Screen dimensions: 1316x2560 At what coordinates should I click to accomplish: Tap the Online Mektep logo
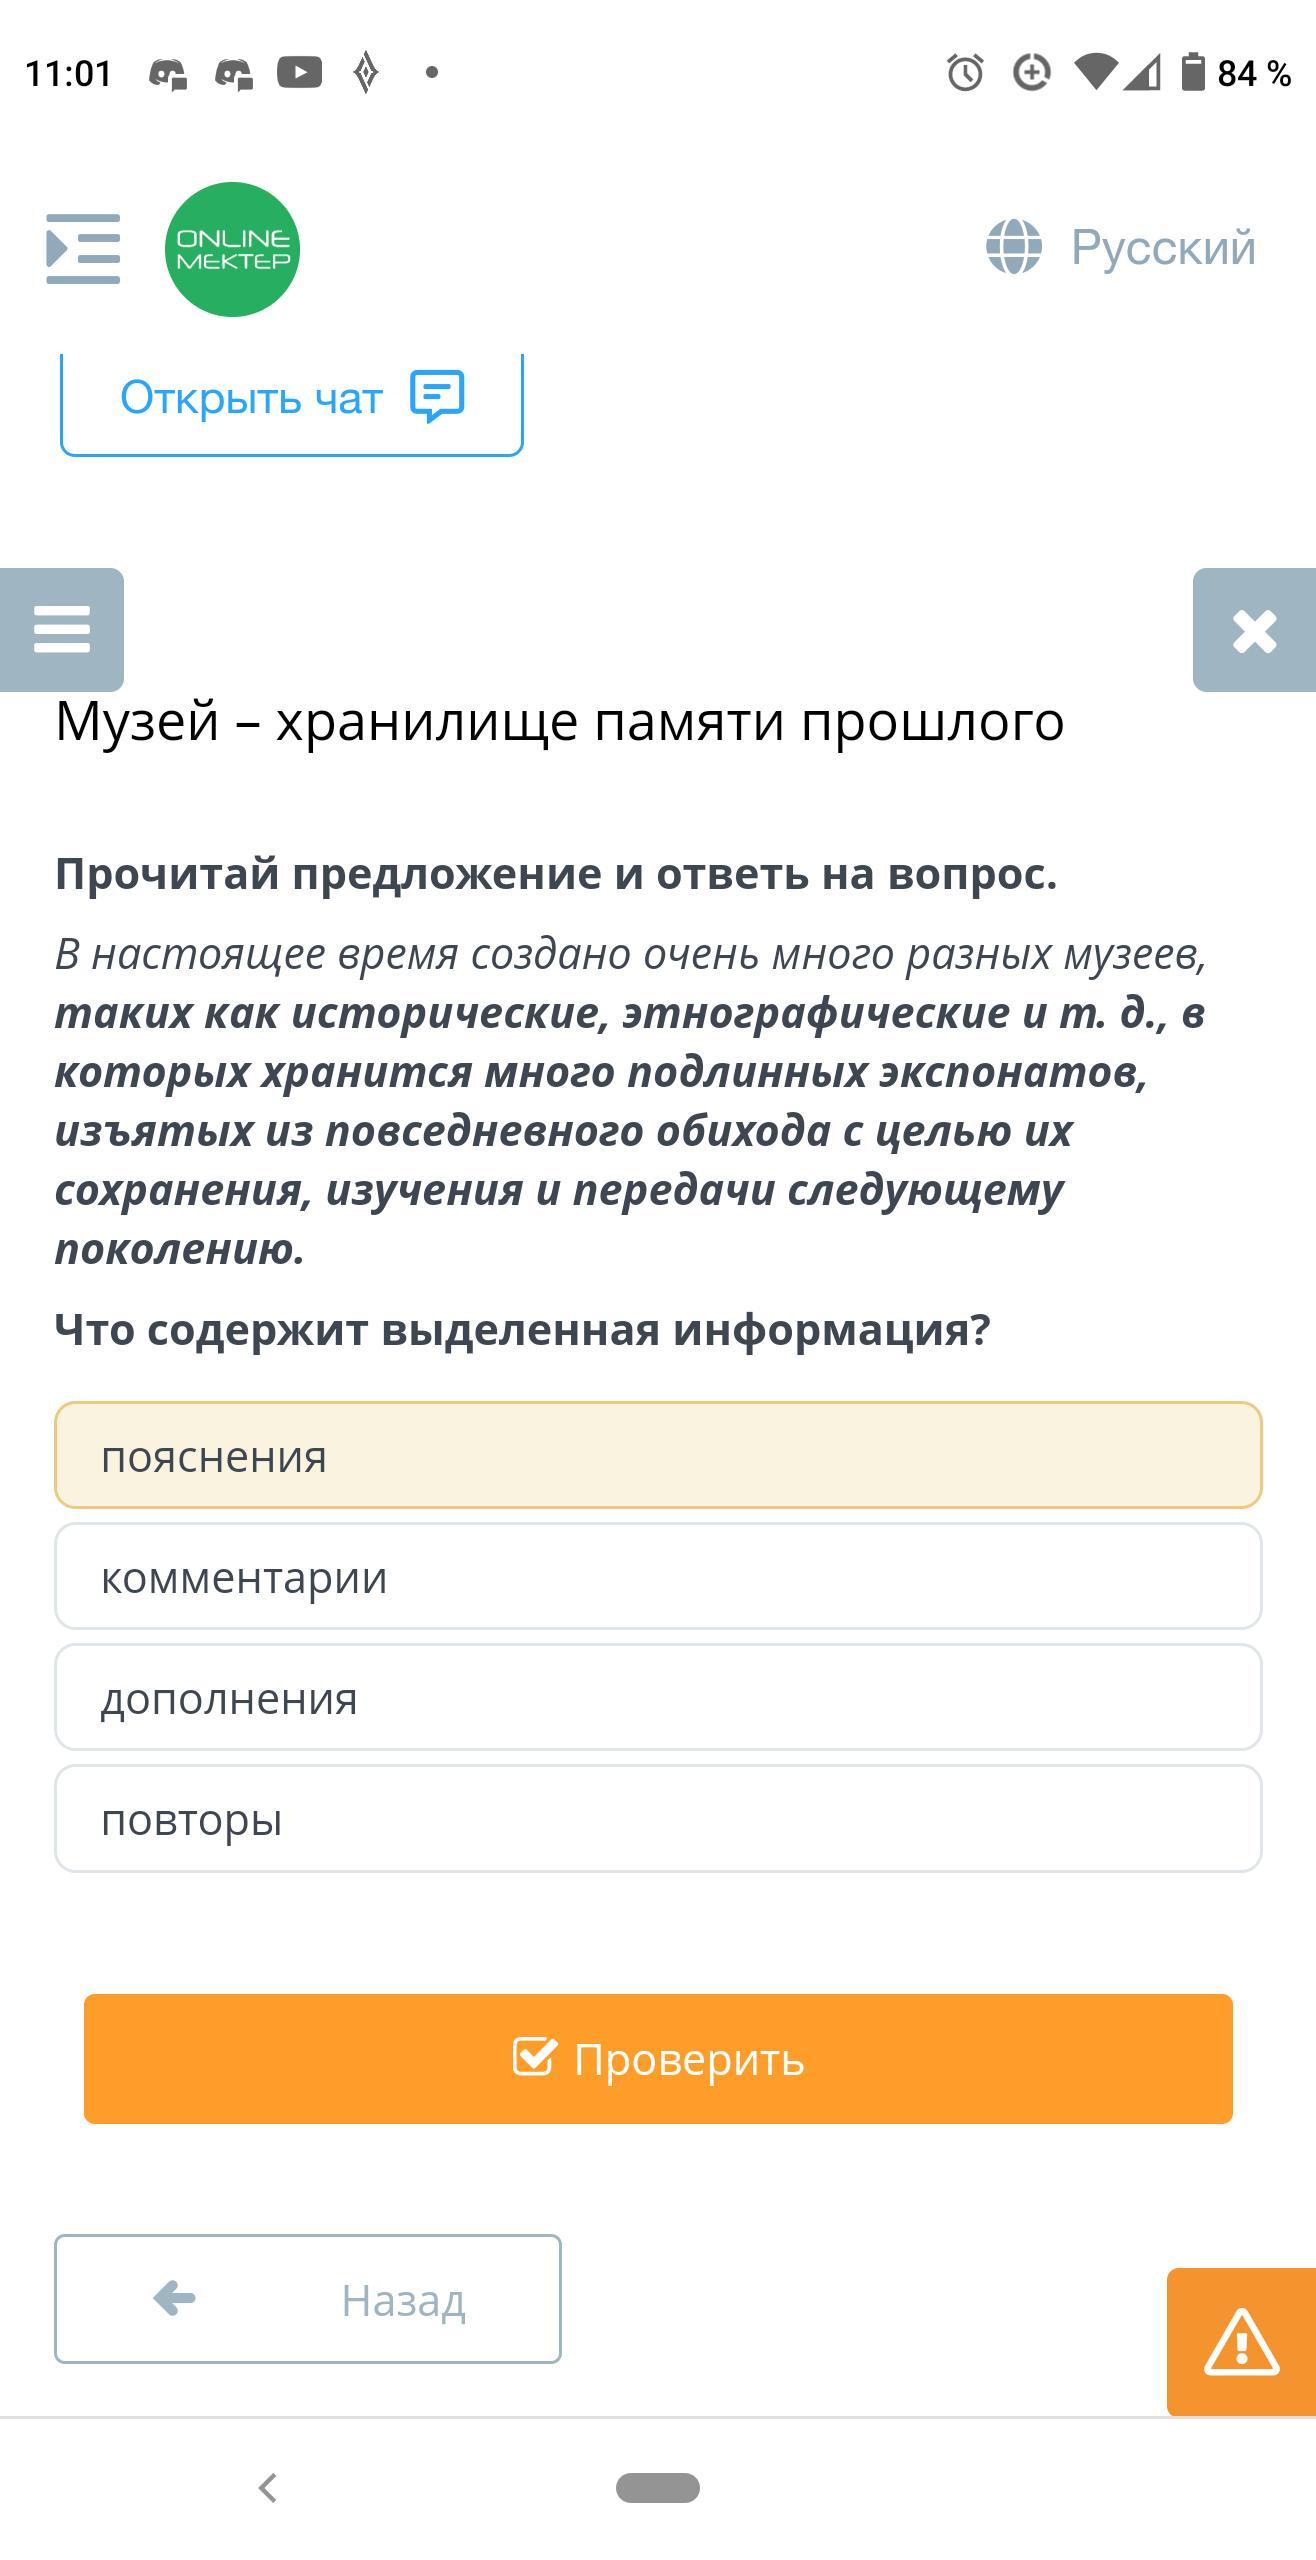click(232, 249)
